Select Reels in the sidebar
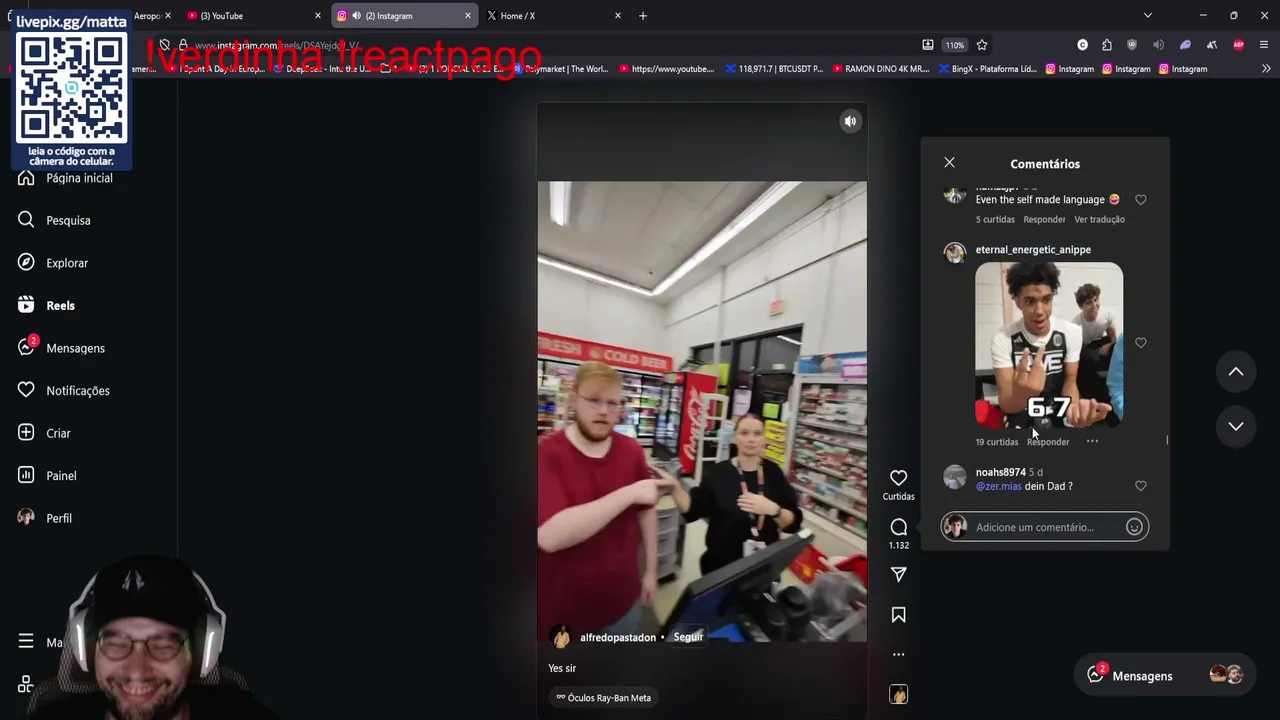This screenshot has height=720, width=1280. [x=46, y=305]
